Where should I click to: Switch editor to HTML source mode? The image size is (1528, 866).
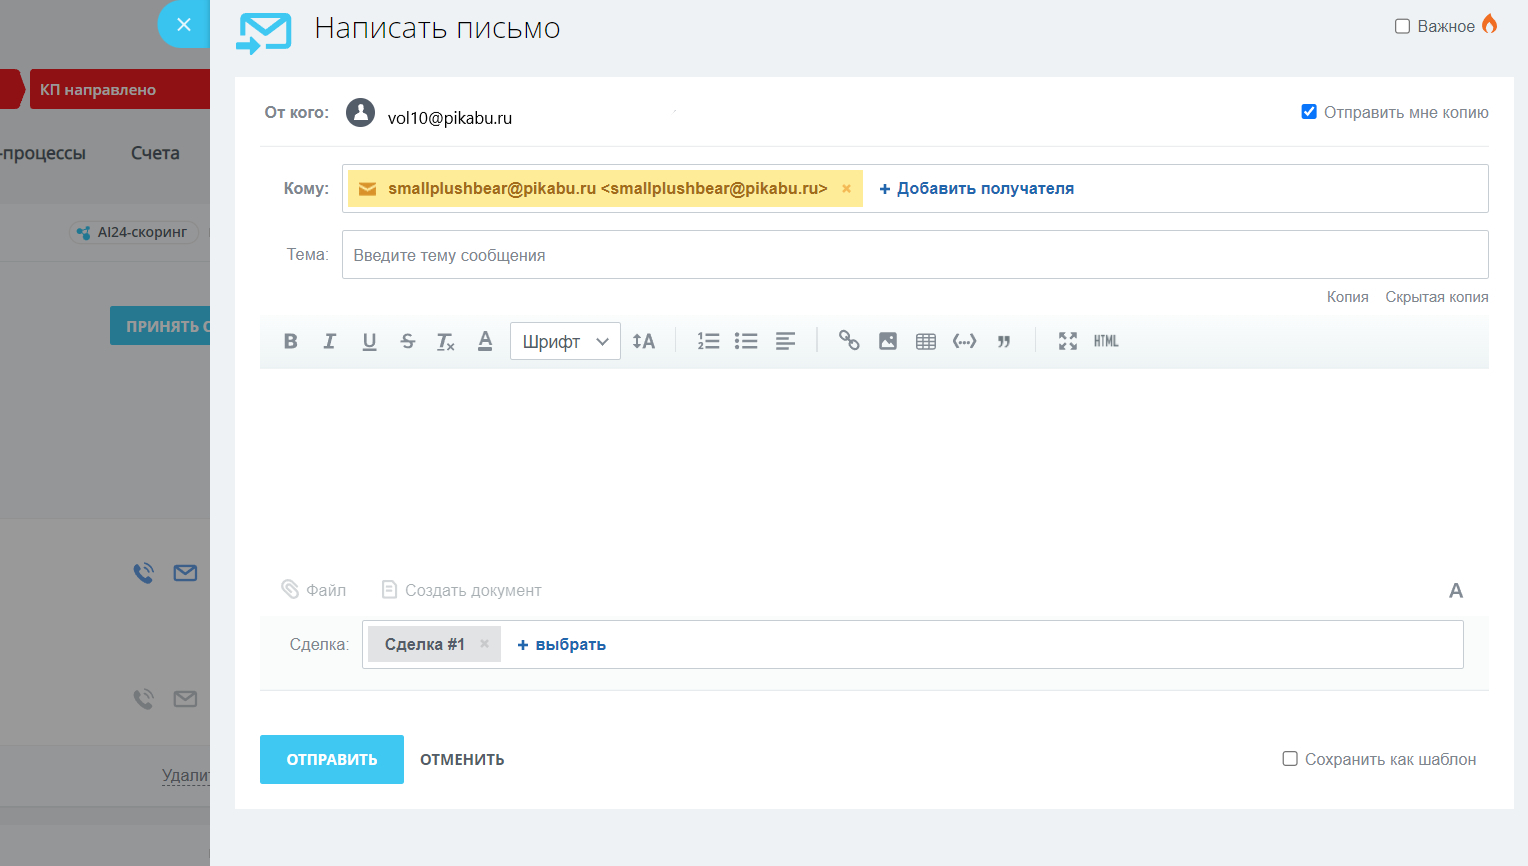tap(1106, 341)
